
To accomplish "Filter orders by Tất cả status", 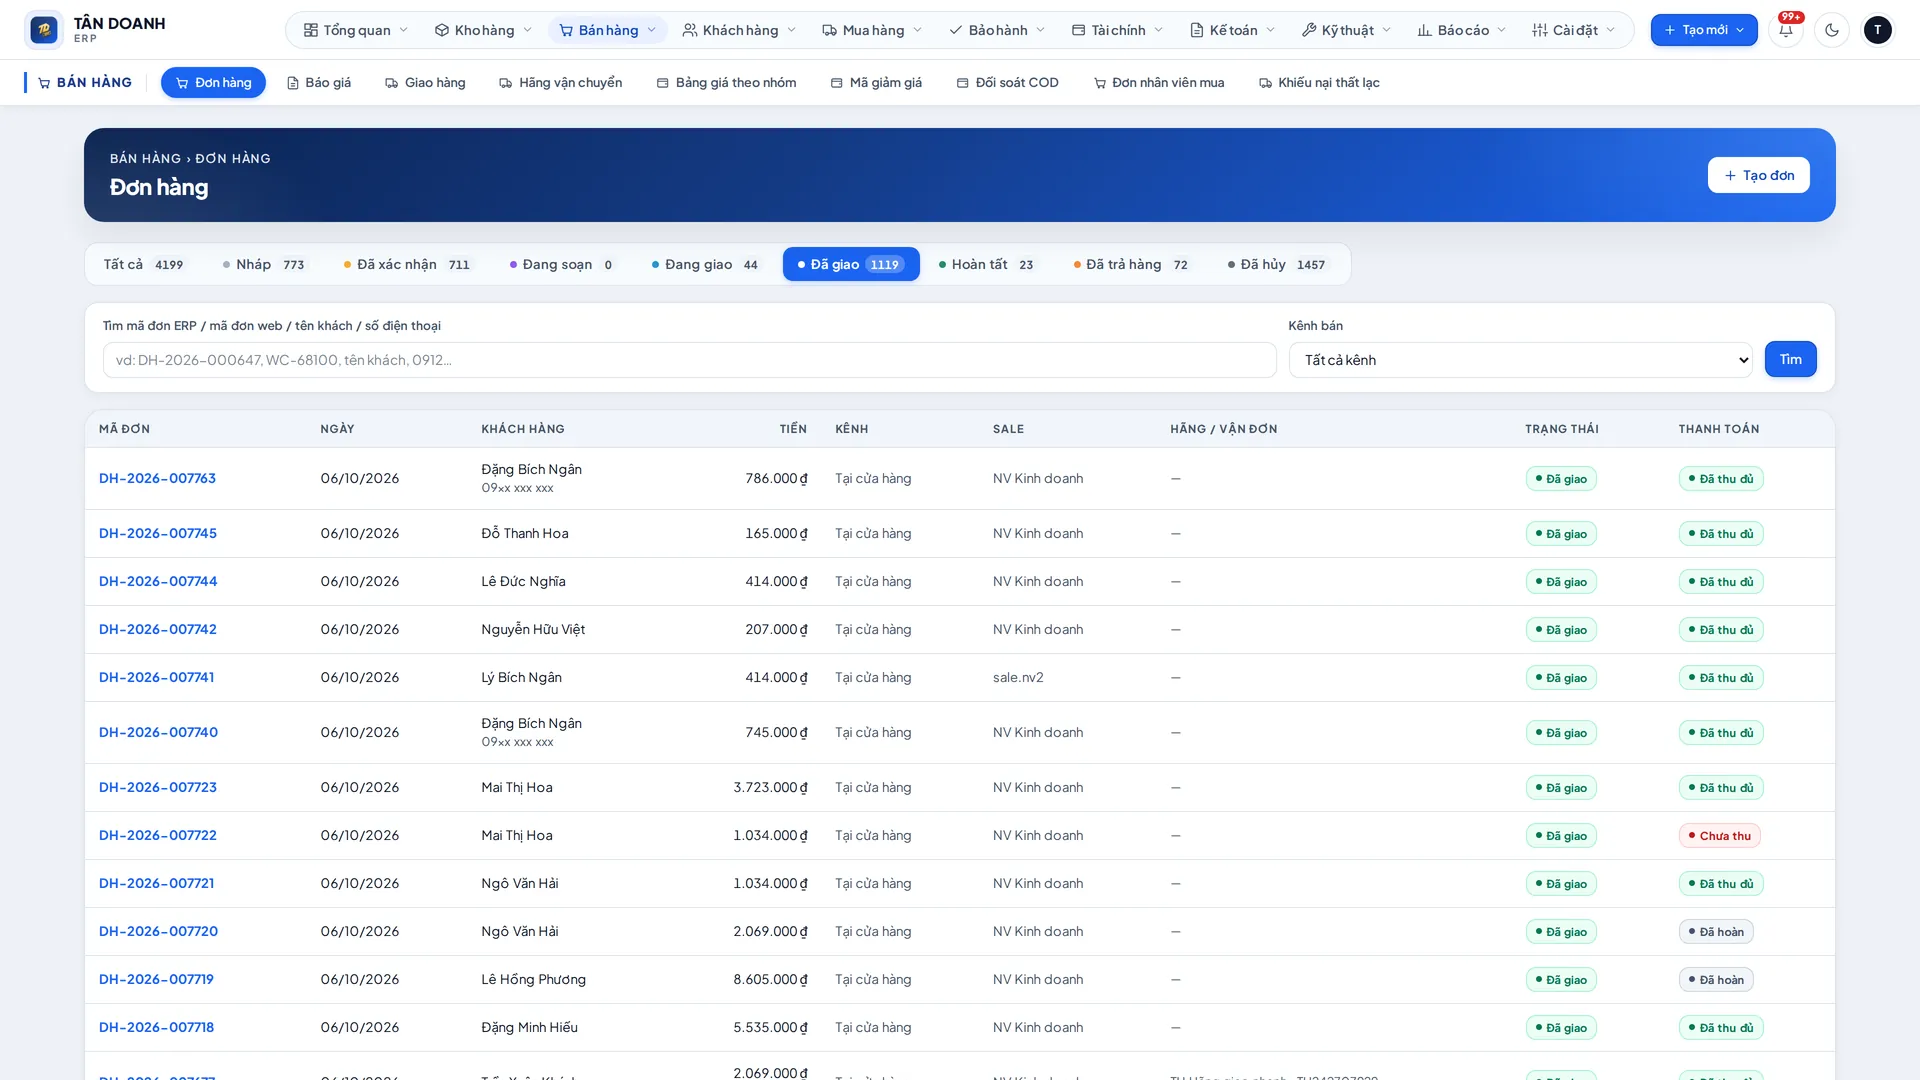I will click(145, 264).
